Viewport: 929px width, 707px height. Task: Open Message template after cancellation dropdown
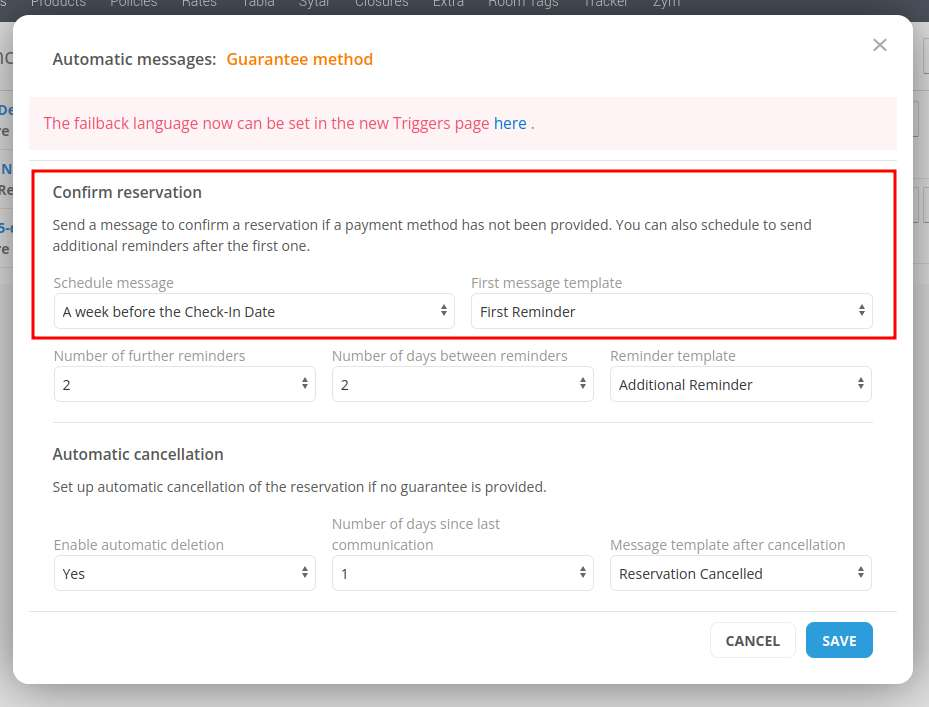[740, 574]
